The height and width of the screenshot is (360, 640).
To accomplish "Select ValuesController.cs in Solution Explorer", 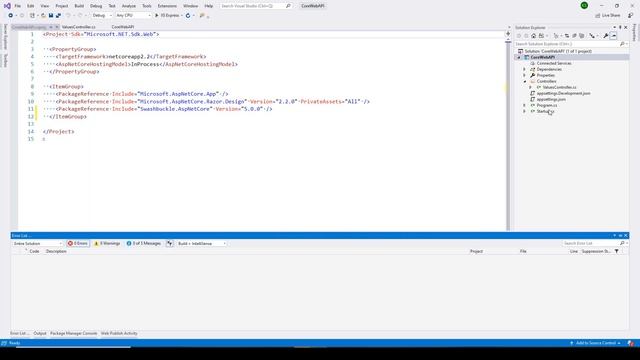I will 560,87.
